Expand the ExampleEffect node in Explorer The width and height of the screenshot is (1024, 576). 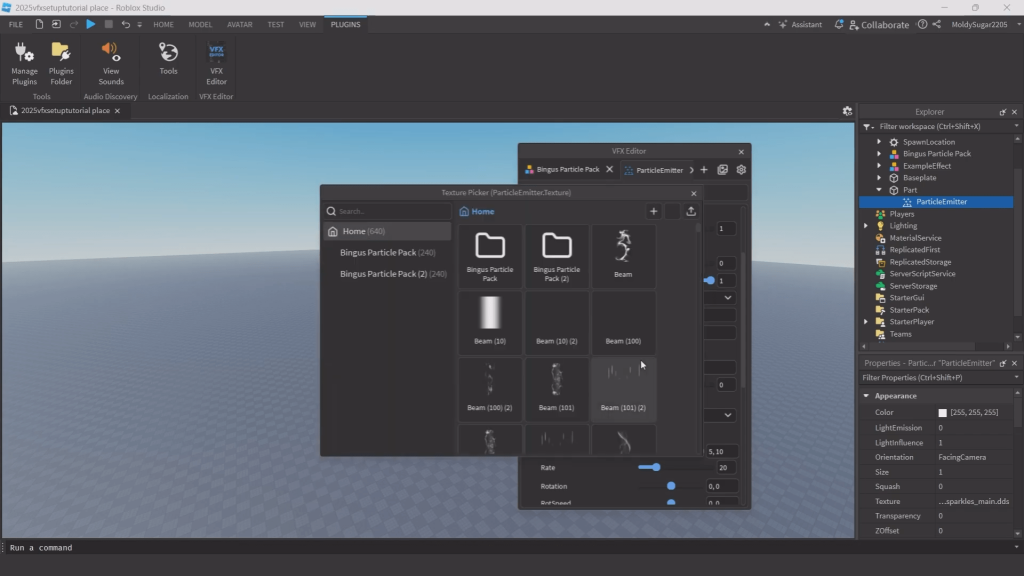point(879,166)
